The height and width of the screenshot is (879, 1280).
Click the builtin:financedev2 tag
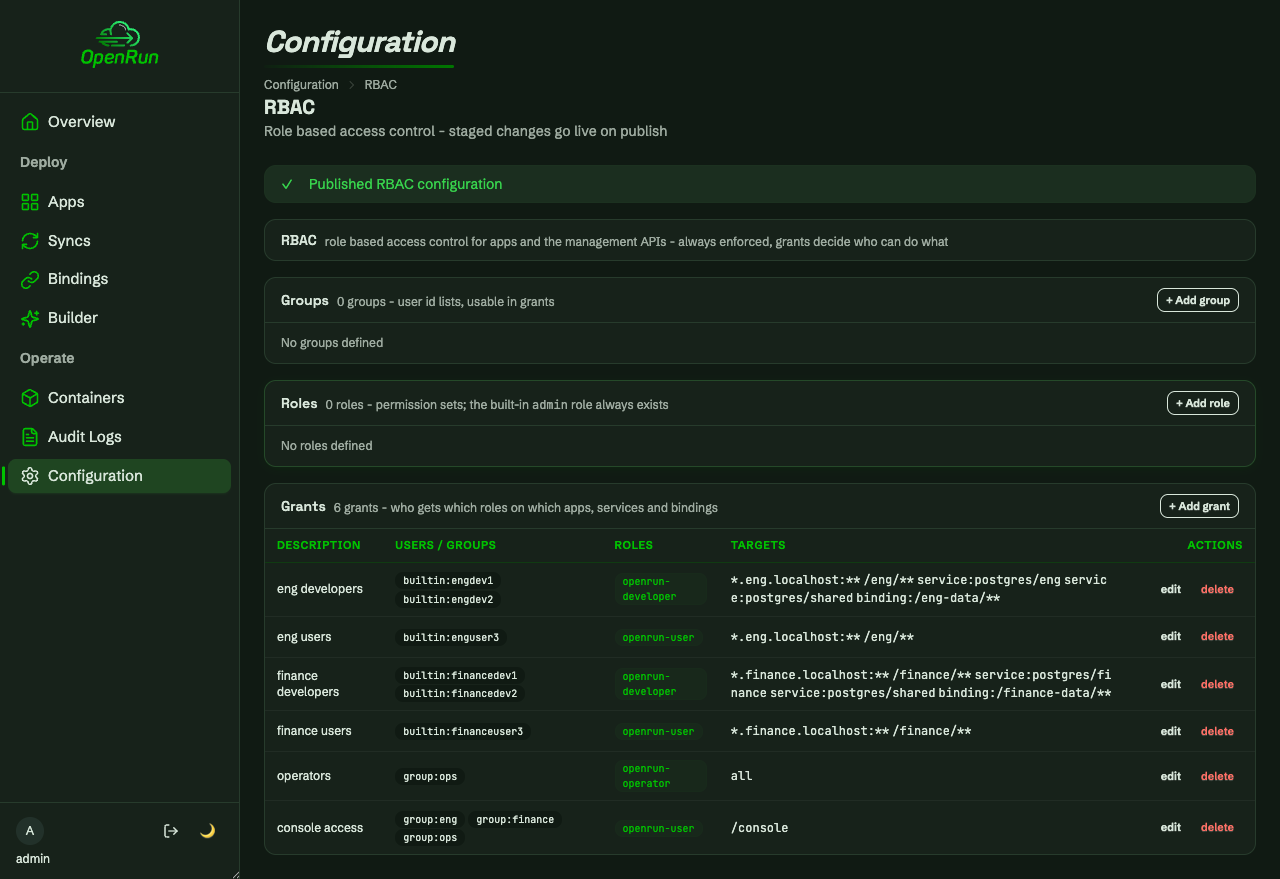pos(460,693)
